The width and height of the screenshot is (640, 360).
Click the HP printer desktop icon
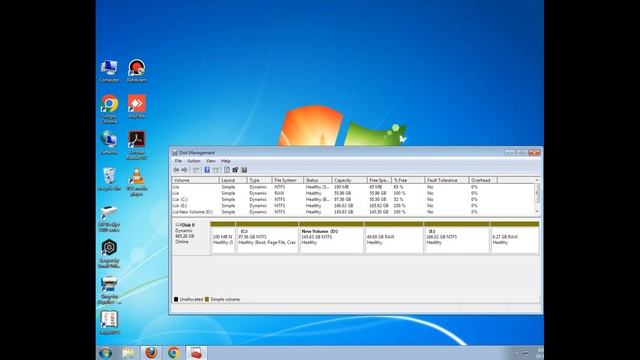tap(109, 219)
